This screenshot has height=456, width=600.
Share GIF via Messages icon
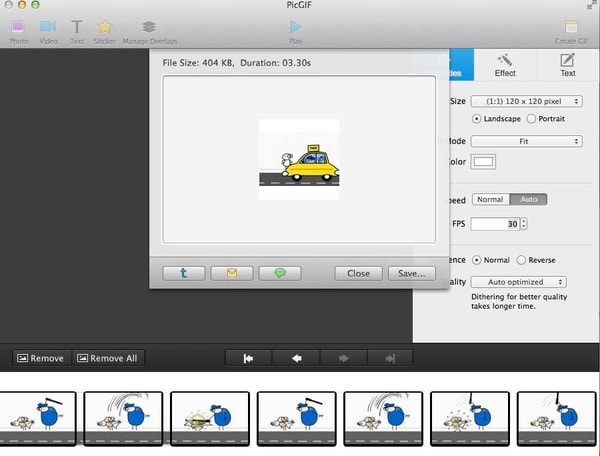click(x=280, y=273)
